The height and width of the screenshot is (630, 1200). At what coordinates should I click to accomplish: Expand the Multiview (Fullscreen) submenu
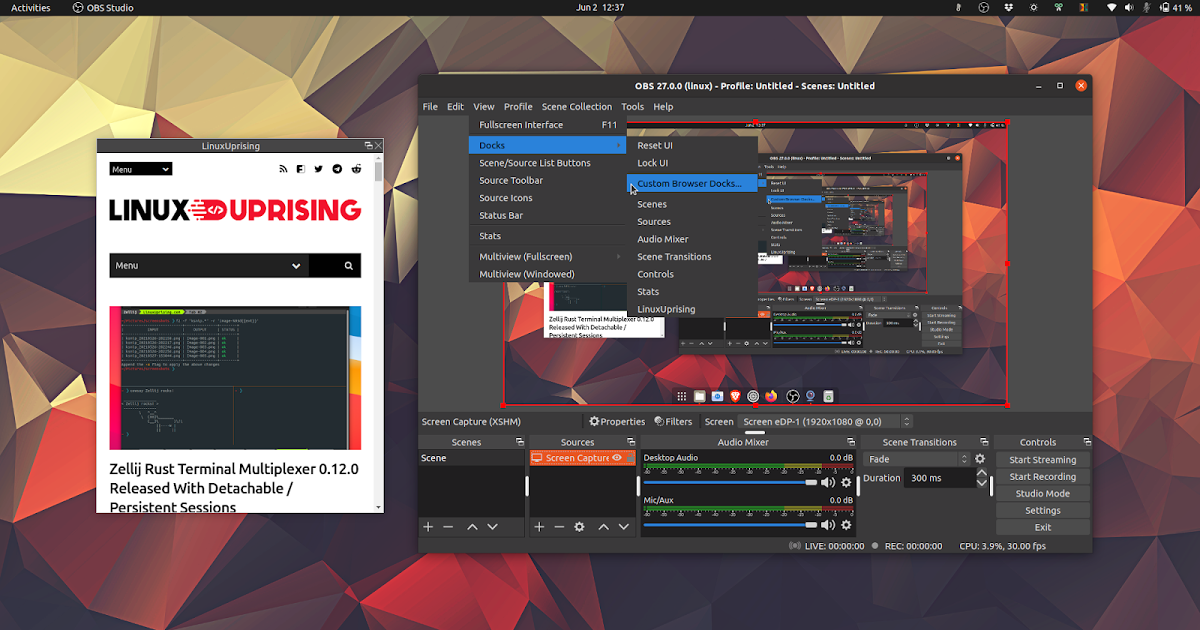coord(547,257)
